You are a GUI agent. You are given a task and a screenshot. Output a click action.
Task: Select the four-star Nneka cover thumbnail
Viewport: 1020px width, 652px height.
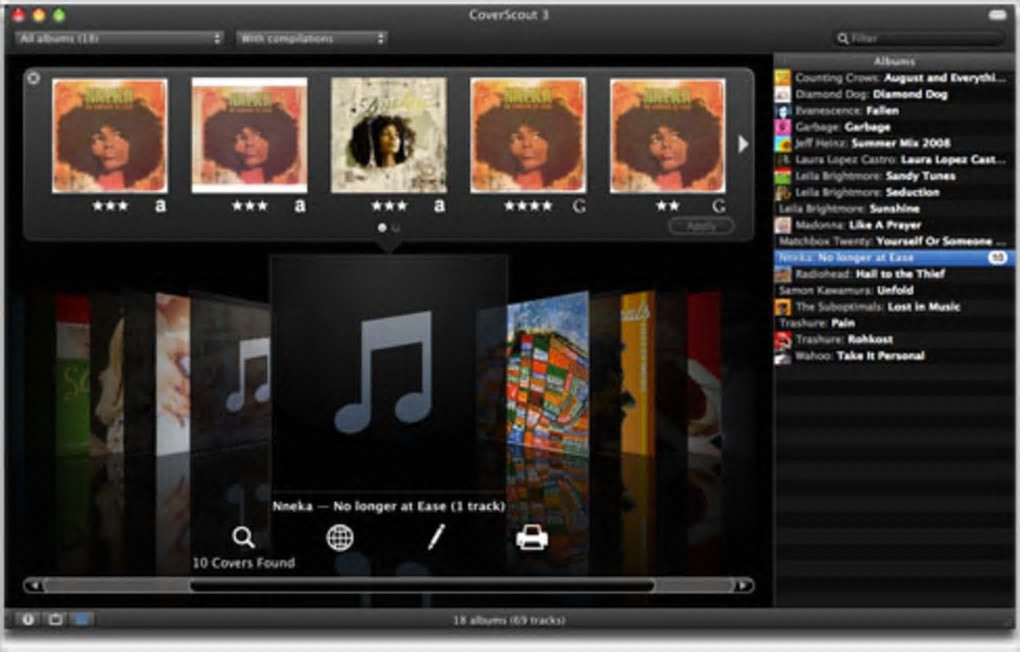pyautogui.click(x=528, y=135)
